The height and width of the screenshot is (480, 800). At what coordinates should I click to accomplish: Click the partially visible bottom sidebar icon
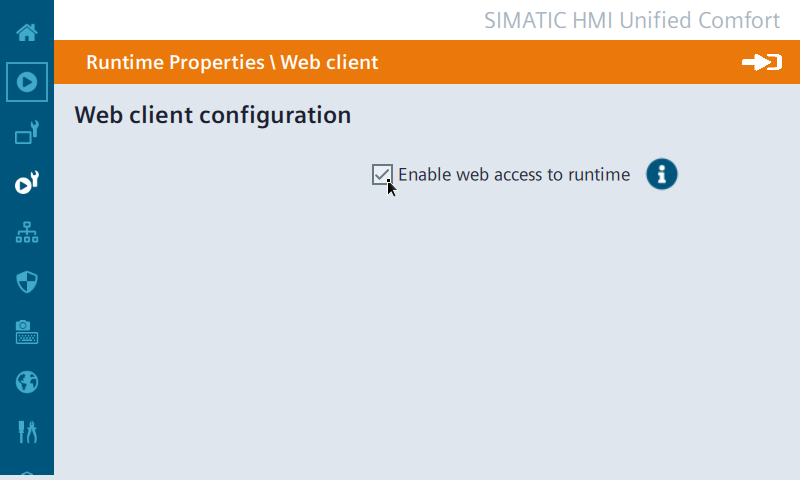[27, 475]
